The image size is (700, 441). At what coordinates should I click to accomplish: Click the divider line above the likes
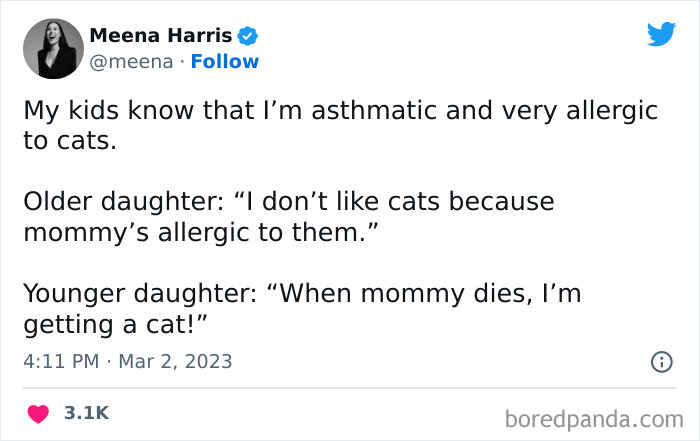[x=350, y=388]
